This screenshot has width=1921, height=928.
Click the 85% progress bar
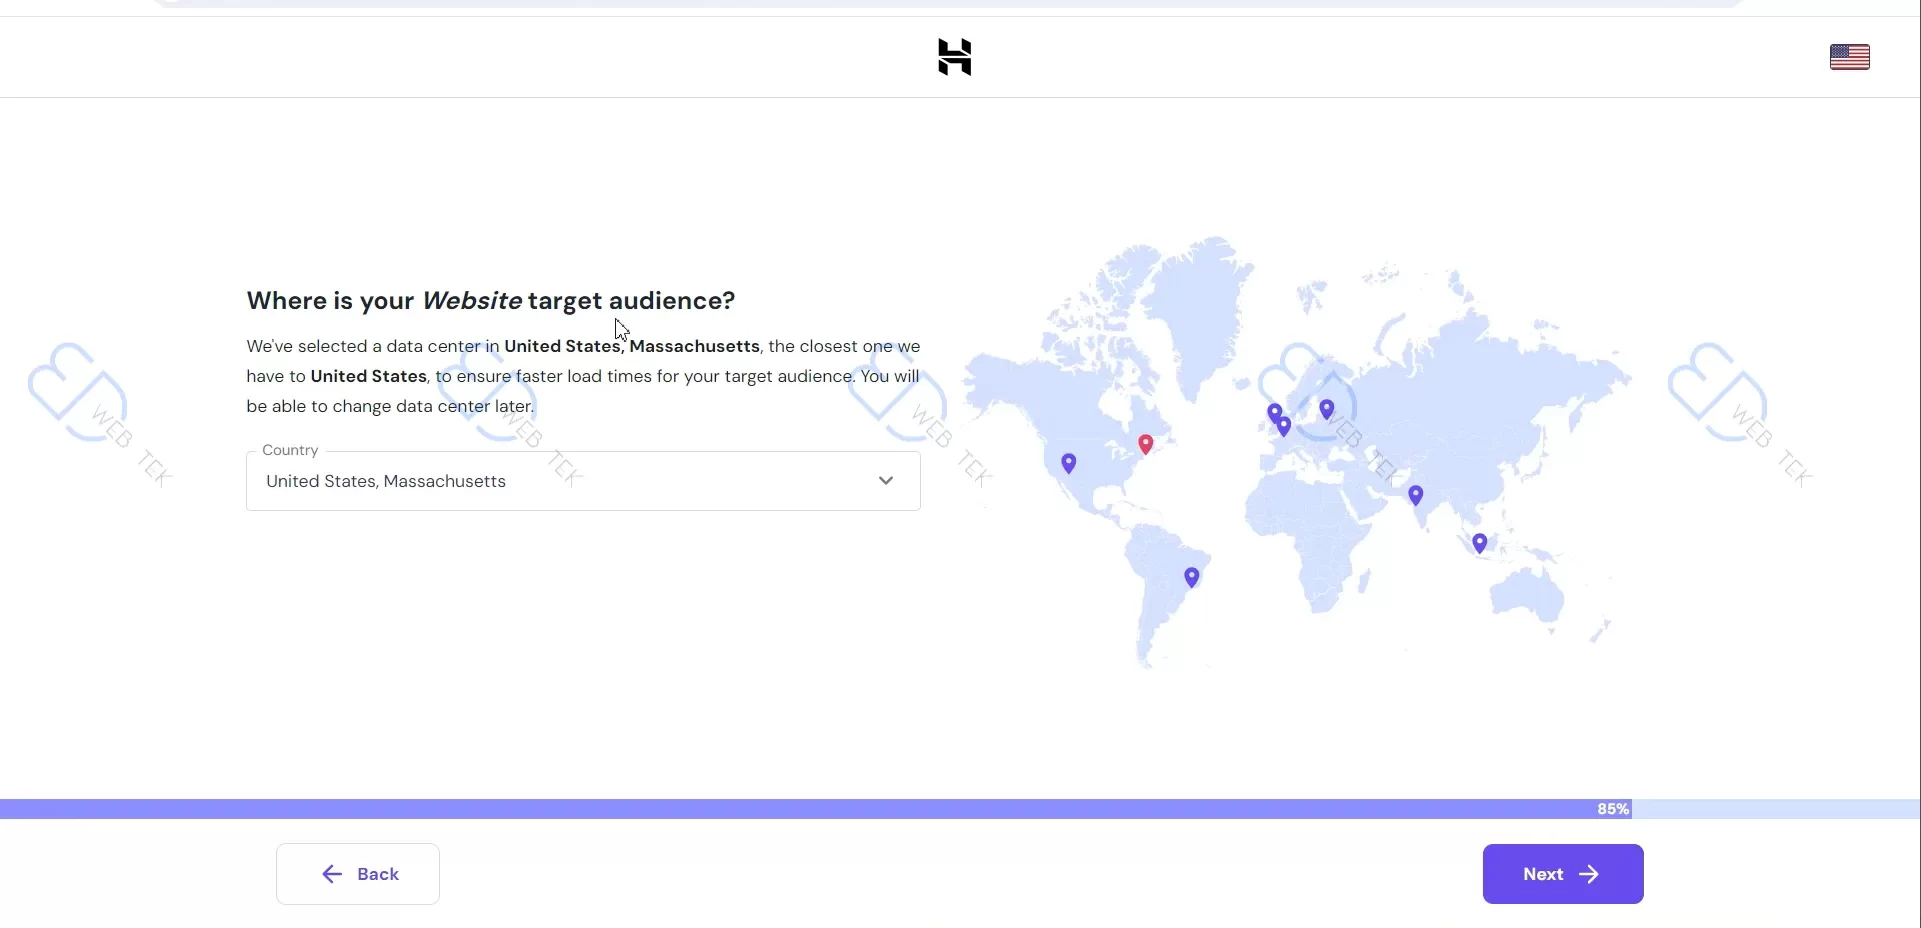tap(960, 809)
